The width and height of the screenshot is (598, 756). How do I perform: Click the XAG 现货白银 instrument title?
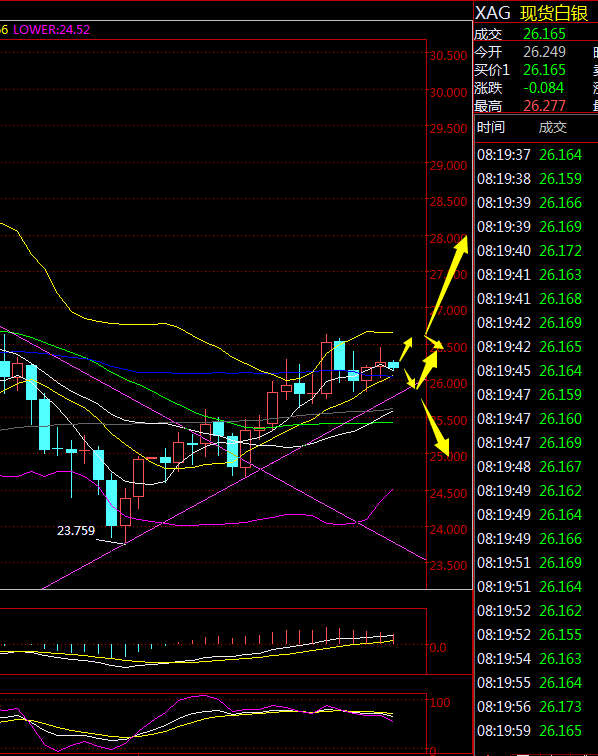click(x=531, y=13)
